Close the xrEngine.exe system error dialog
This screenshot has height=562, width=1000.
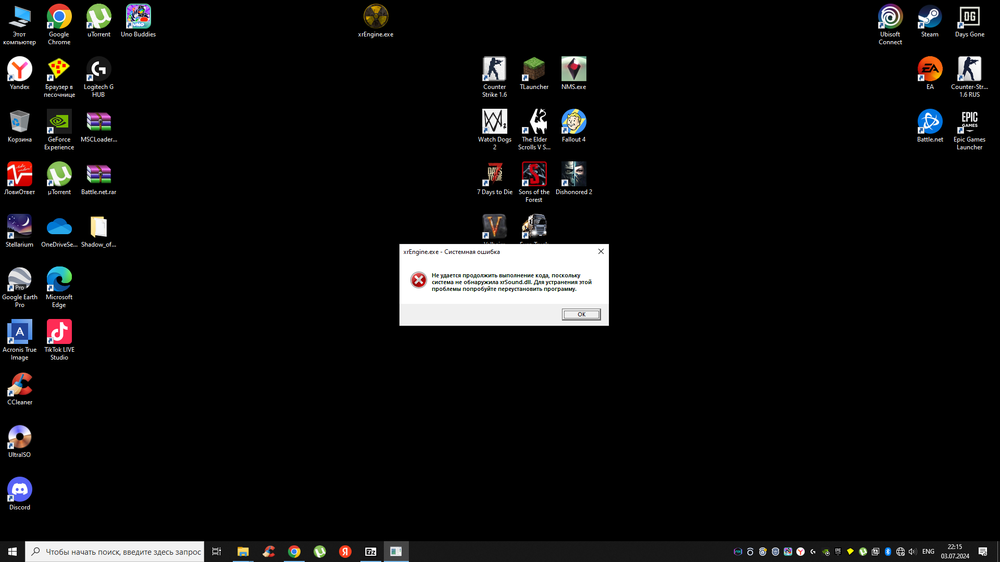tap(601, 251)
